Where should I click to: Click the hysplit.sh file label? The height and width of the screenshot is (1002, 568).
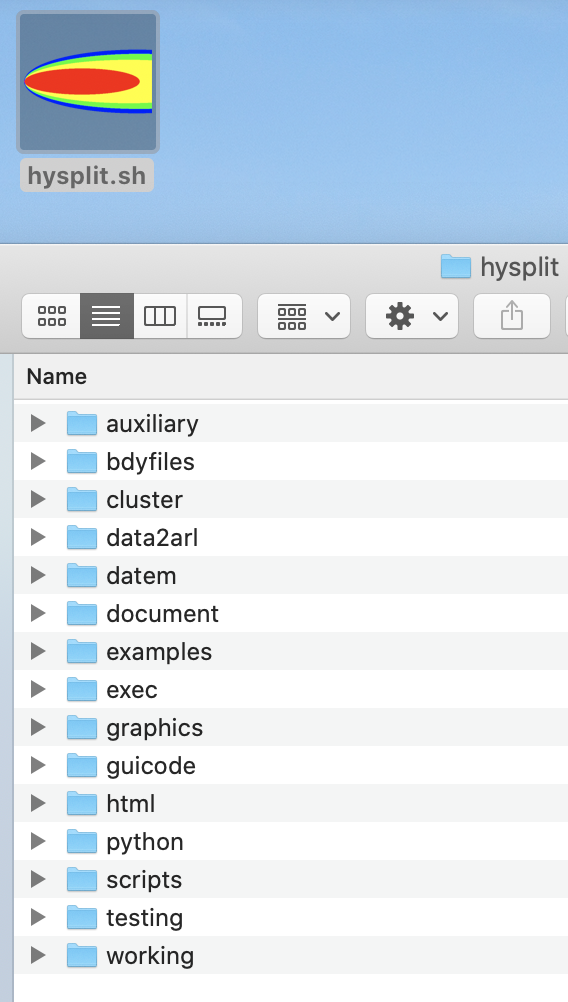click(87, 176)
